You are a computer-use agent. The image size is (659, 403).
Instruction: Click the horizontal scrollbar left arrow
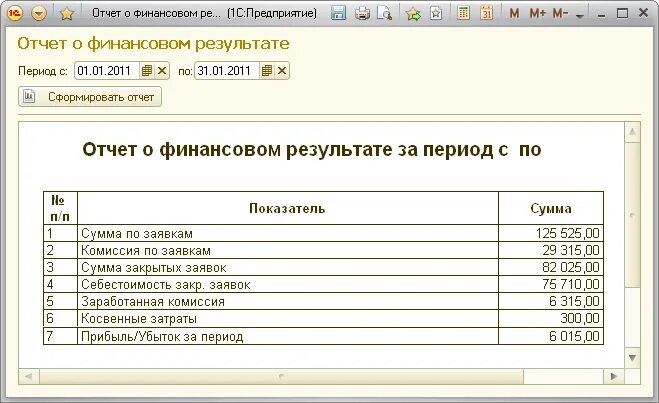point(29,376)
